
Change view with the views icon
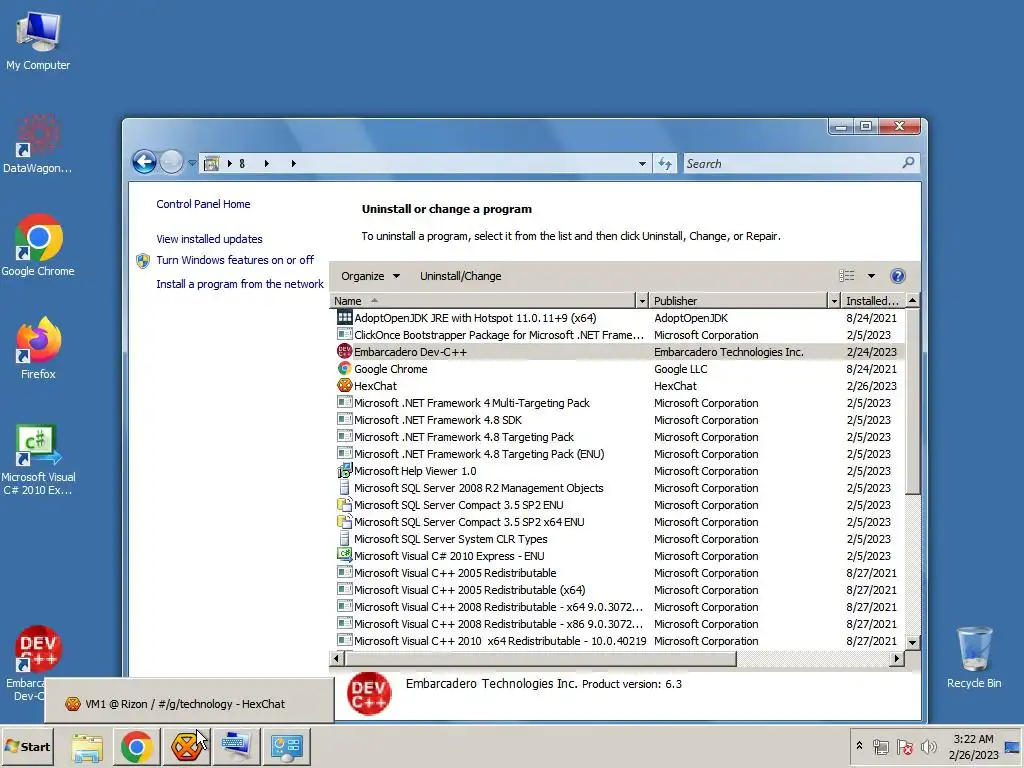click(x=846, y=276)
